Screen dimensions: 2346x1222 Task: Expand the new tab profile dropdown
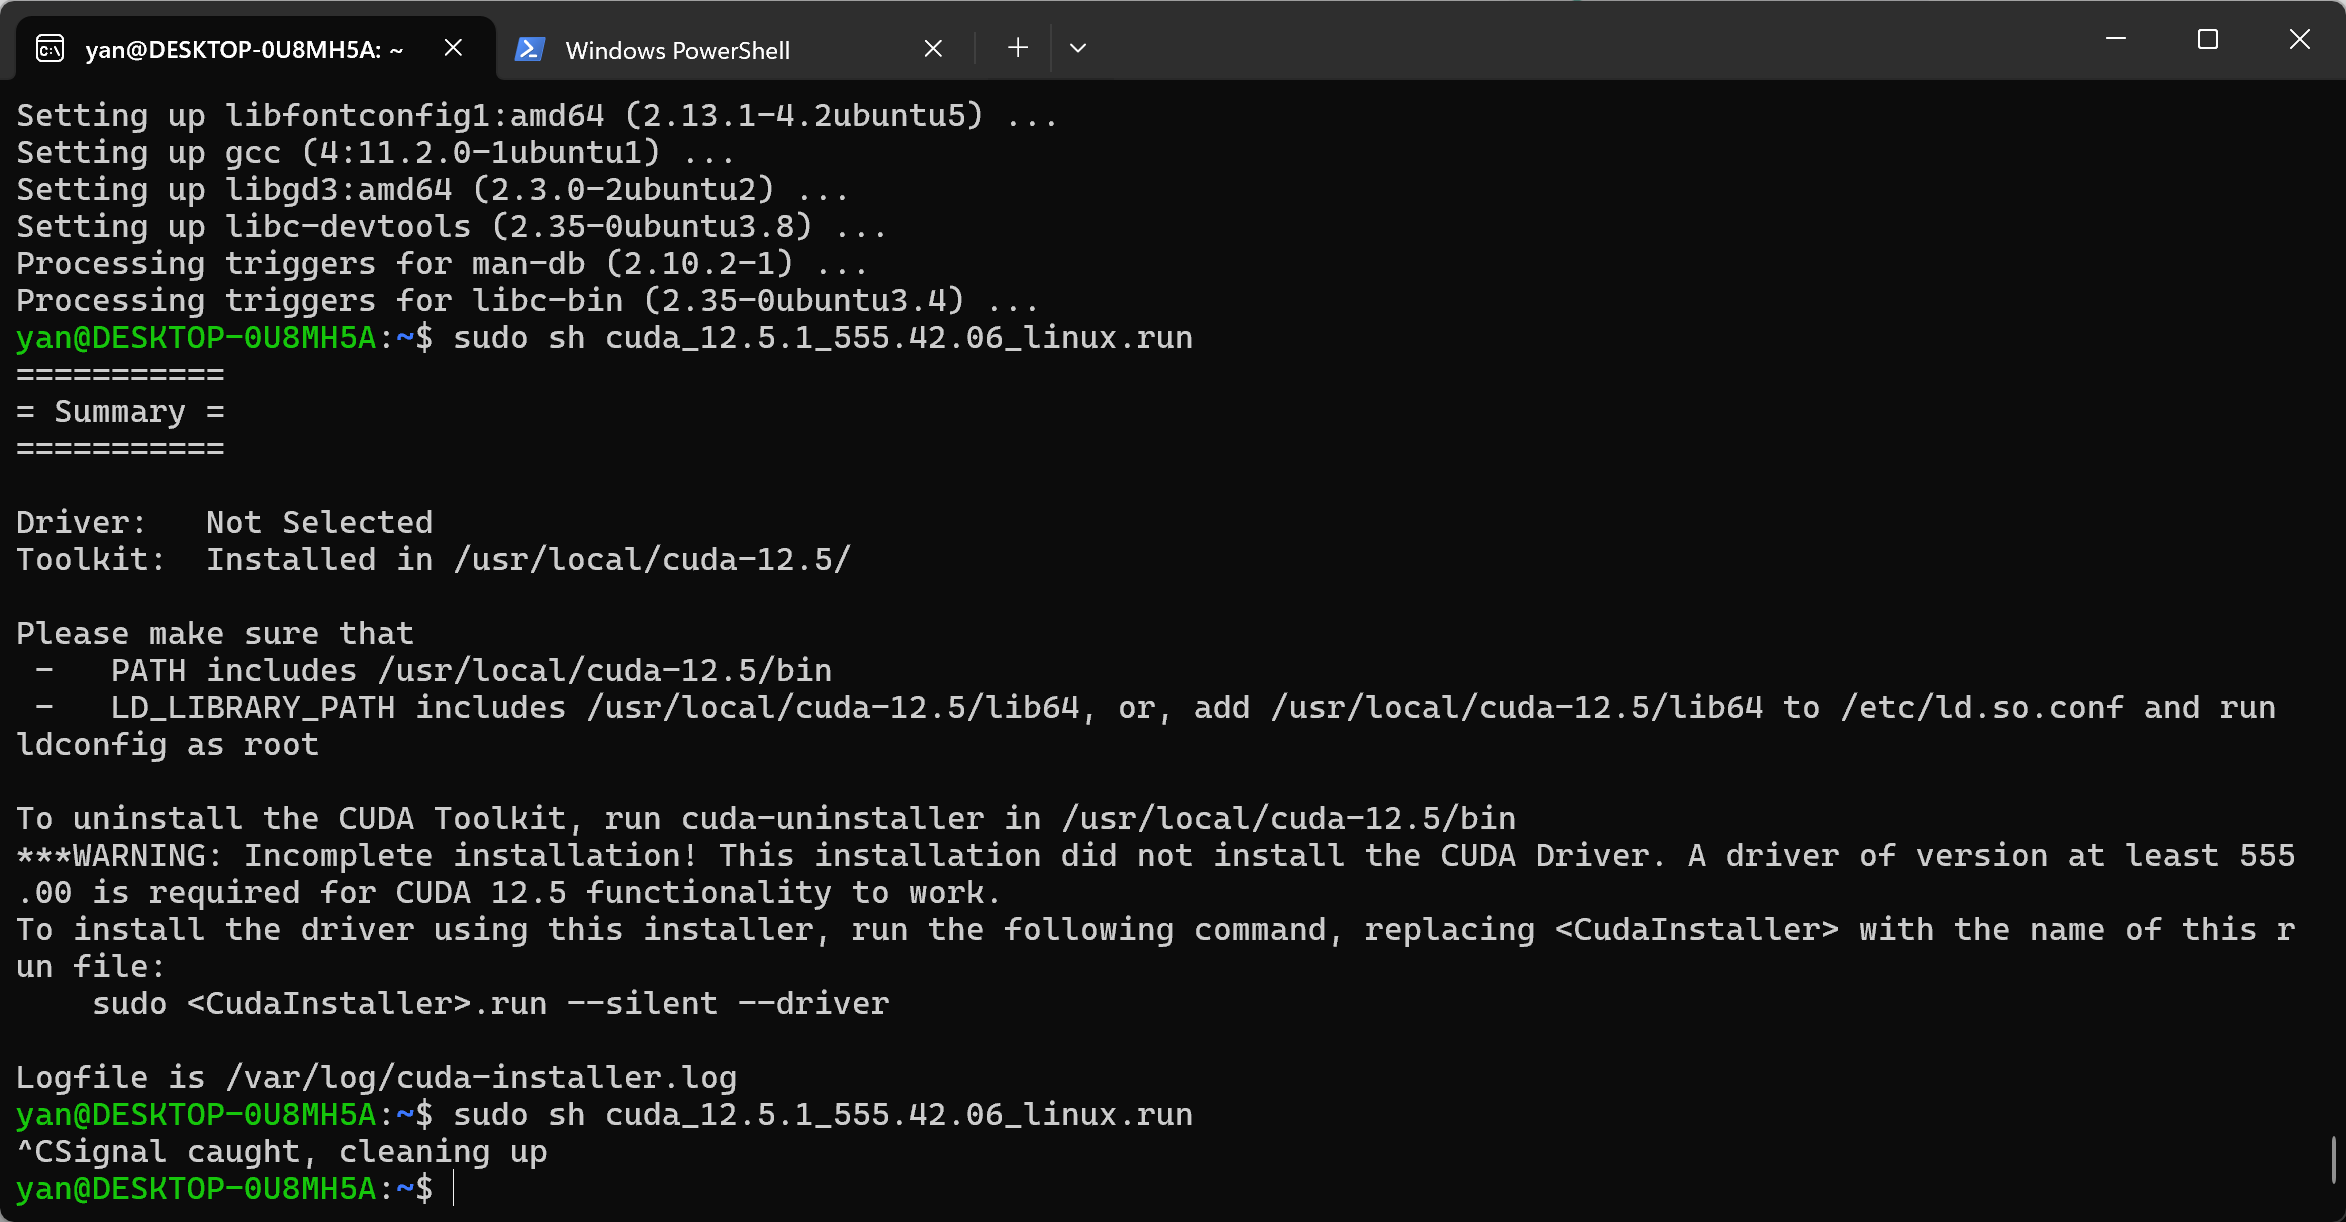click(x=1077, y=47)
